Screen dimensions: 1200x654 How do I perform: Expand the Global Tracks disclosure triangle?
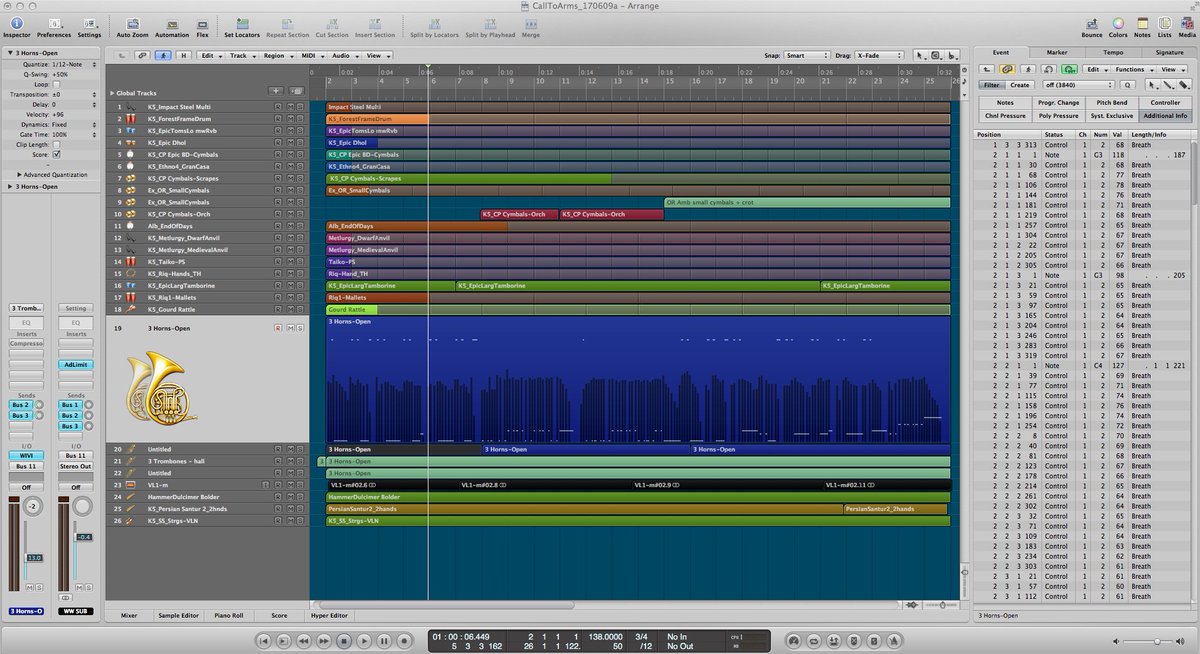tap(112, 92)
